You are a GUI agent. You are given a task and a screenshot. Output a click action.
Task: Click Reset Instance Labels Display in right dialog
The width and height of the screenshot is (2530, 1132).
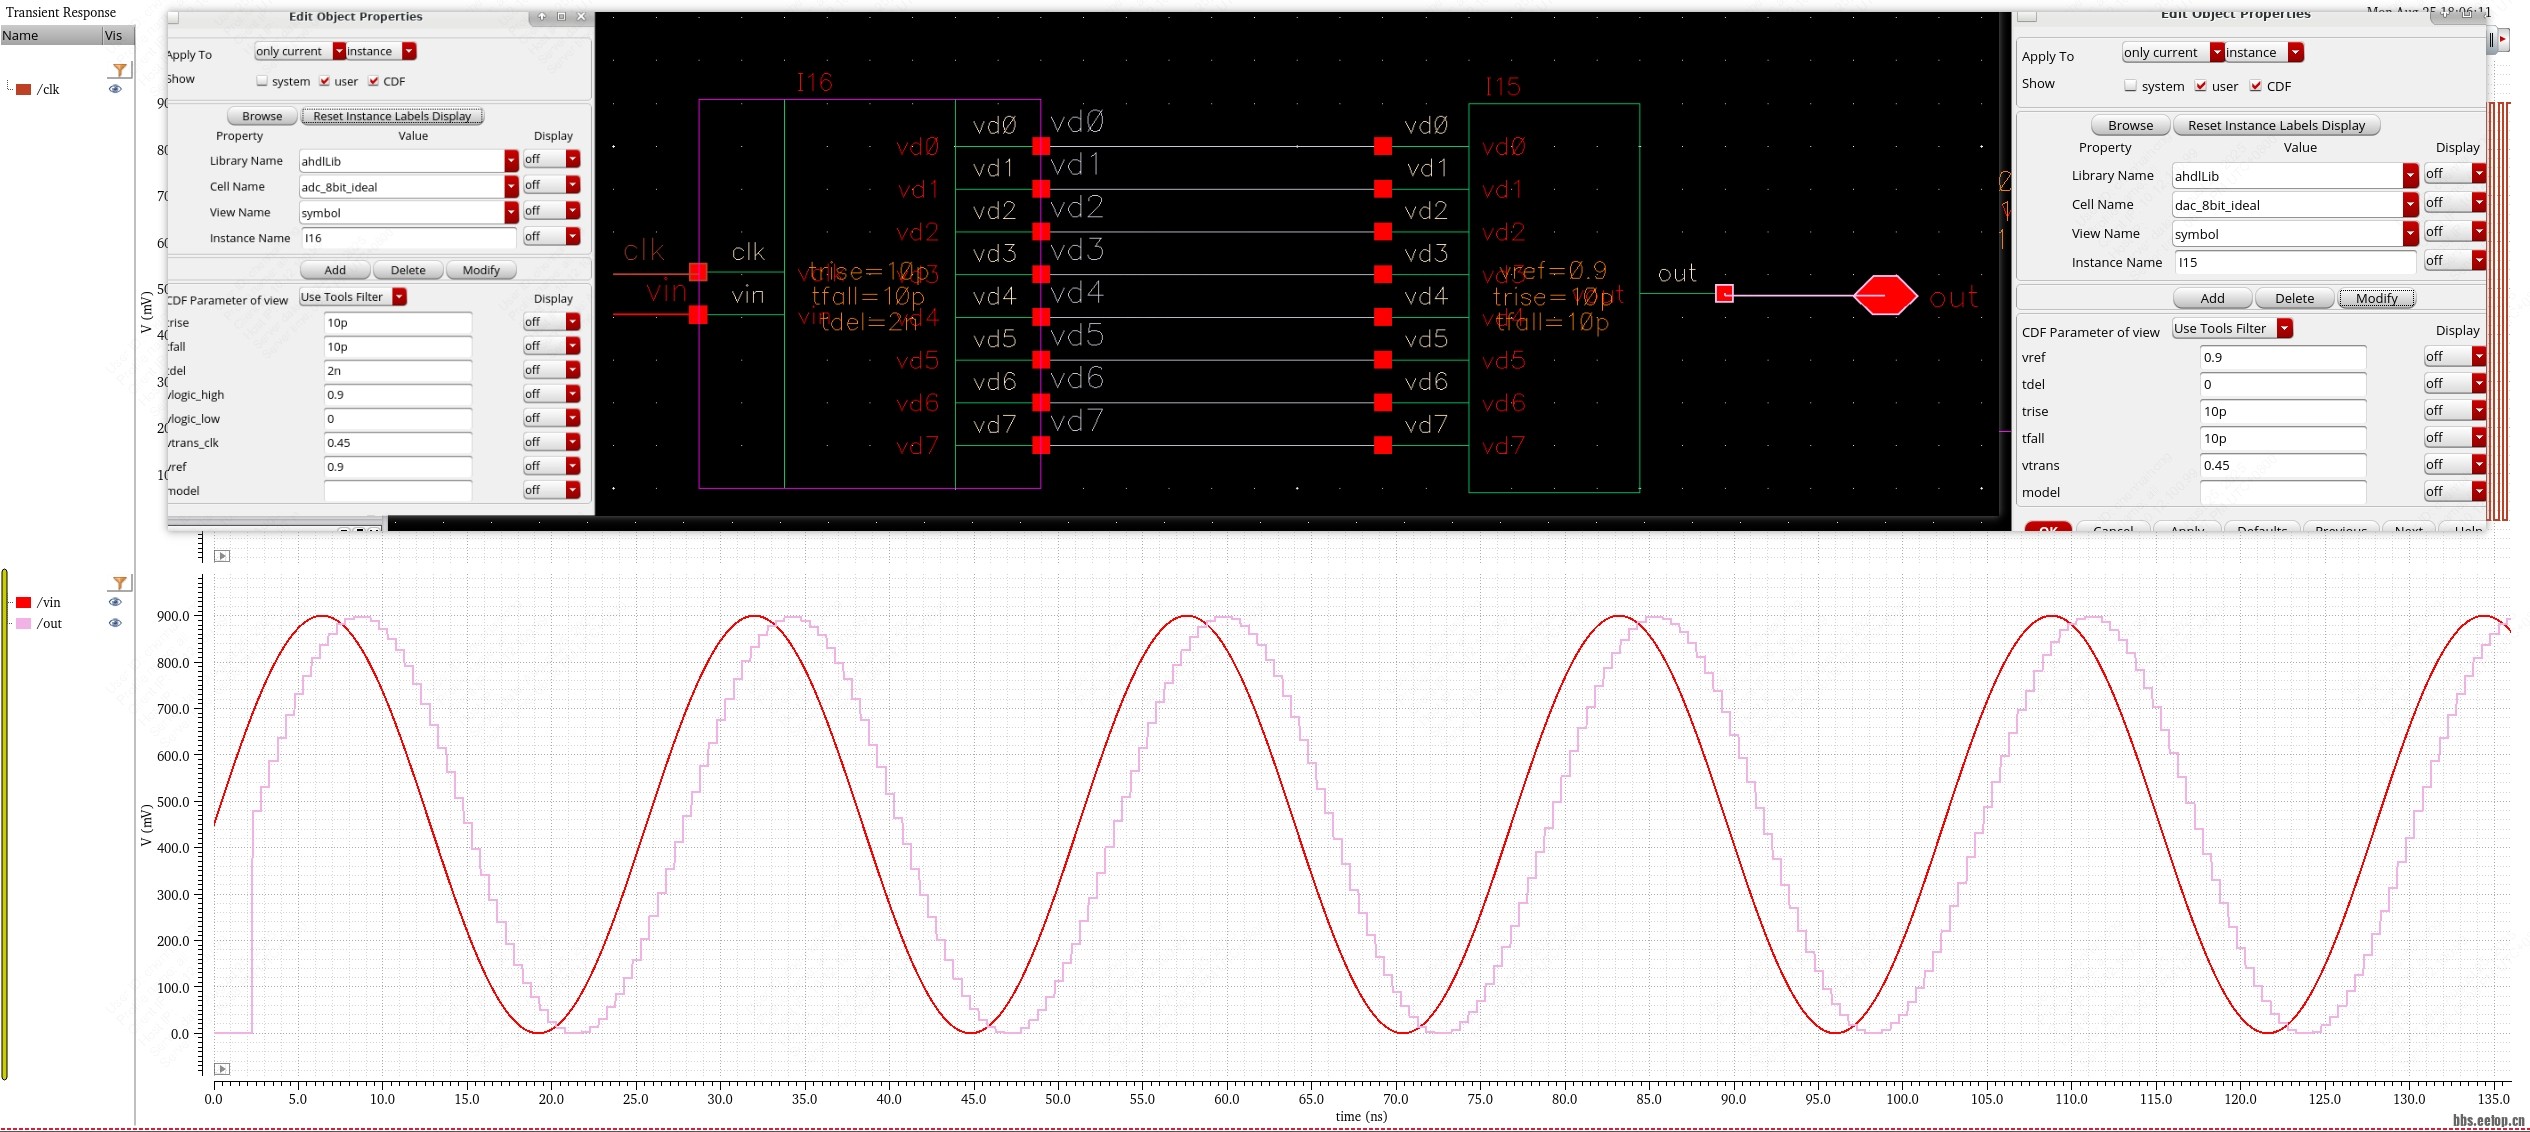pyautogui.click(x=2276, y=125)
